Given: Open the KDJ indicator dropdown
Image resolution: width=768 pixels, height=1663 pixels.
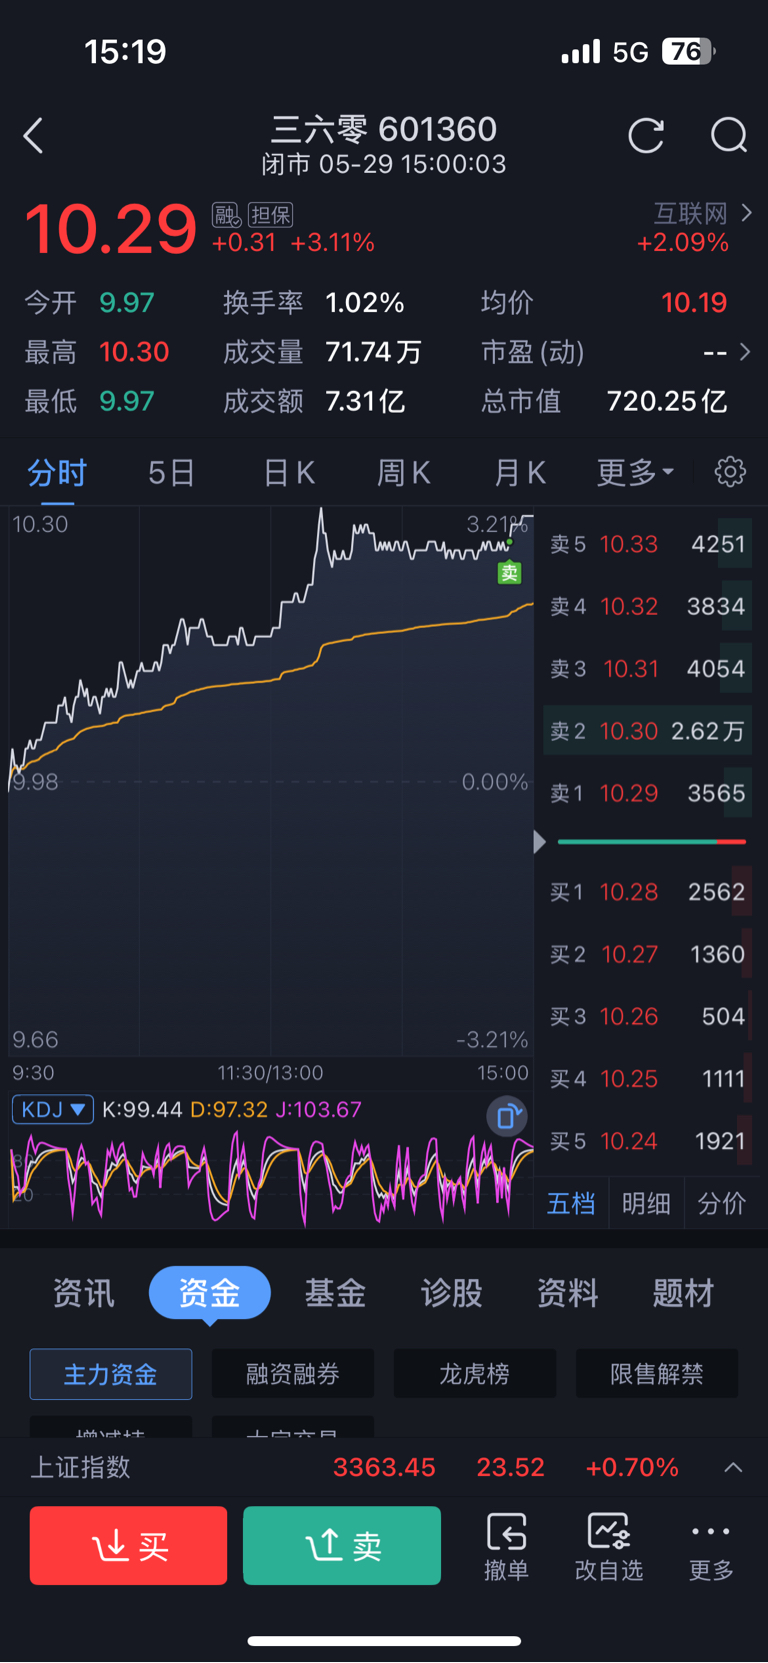Looking at the screenshot, I should coord(53,1109).
